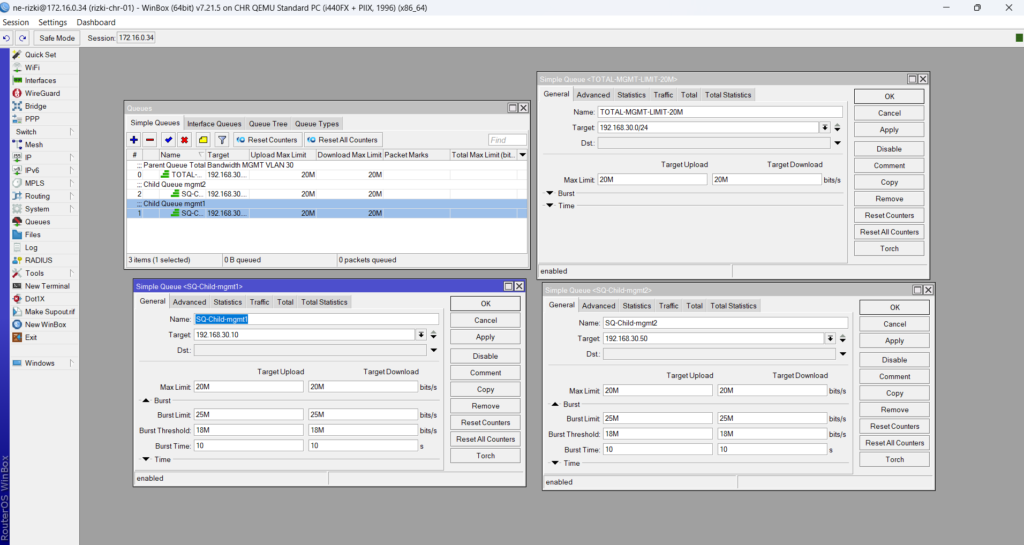Open the Session menu

click(16, 22)
